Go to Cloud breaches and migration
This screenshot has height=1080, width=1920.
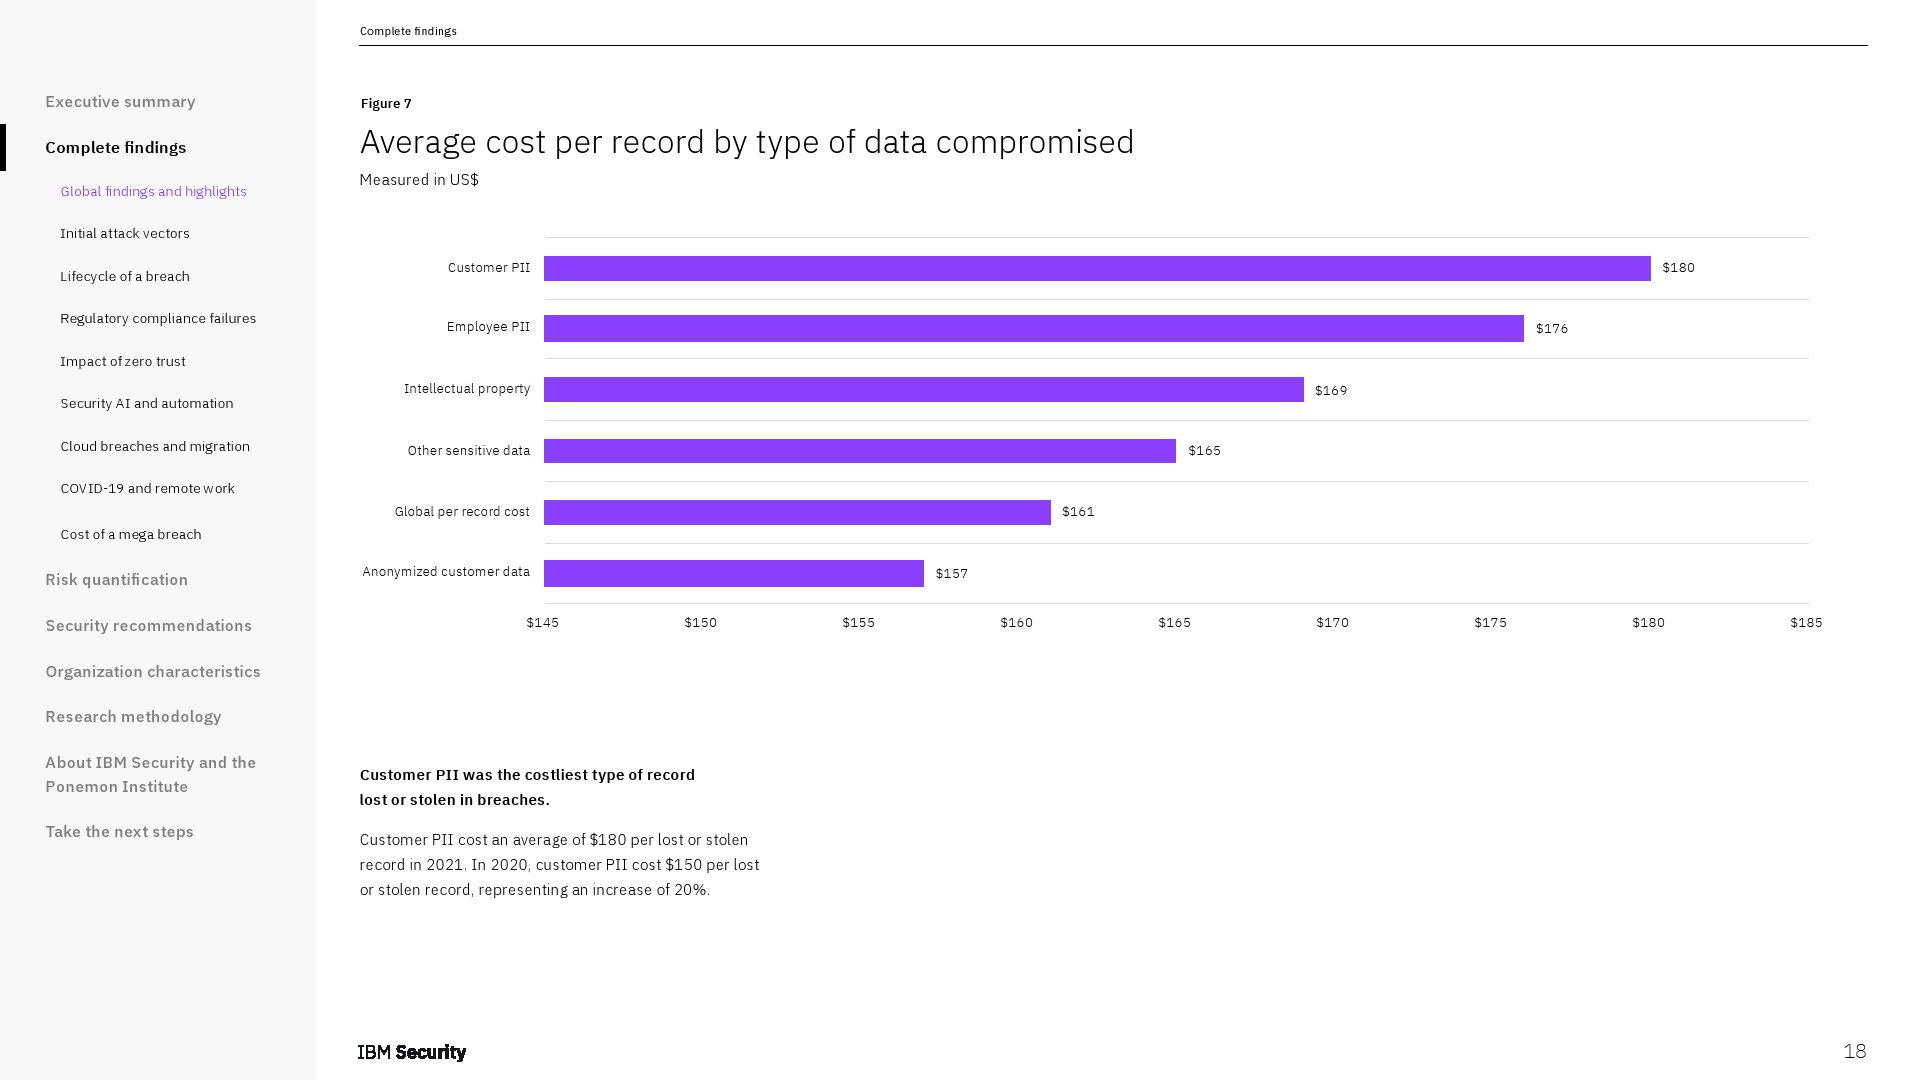tap(155, 446)
